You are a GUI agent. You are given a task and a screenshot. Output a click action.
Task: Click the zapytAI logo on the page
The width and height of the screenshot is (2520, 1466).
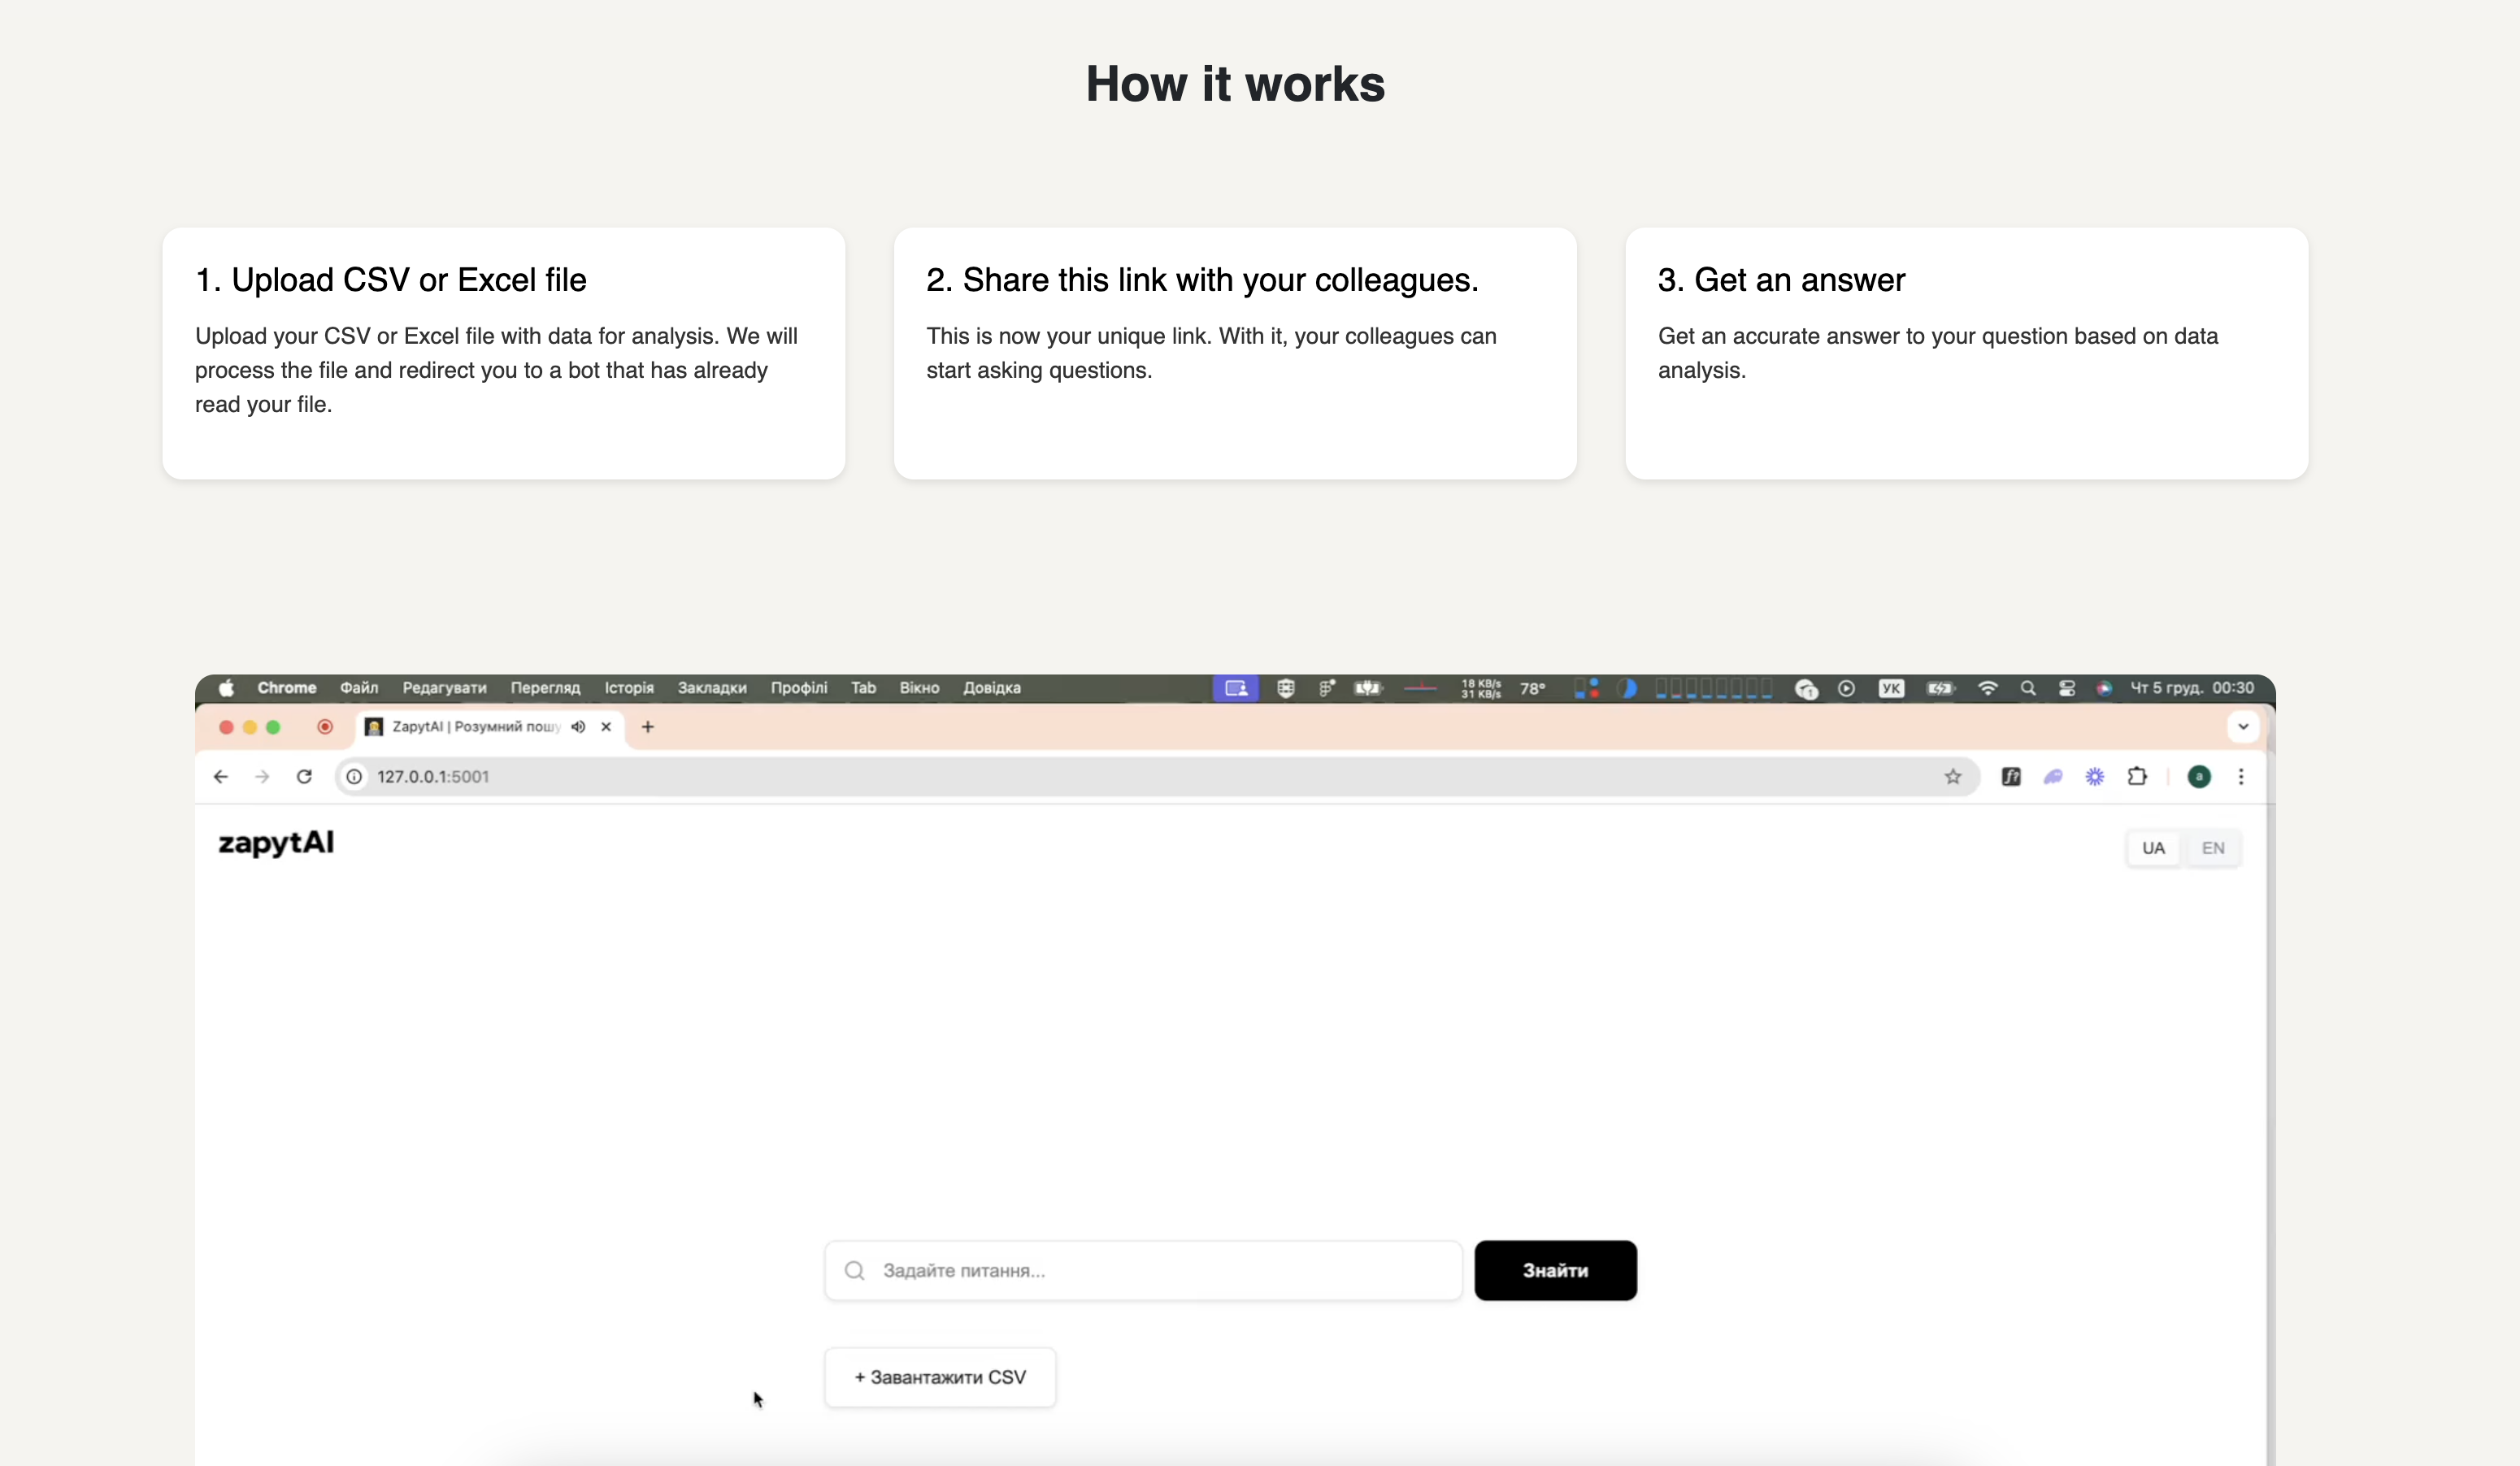[276, 843]
